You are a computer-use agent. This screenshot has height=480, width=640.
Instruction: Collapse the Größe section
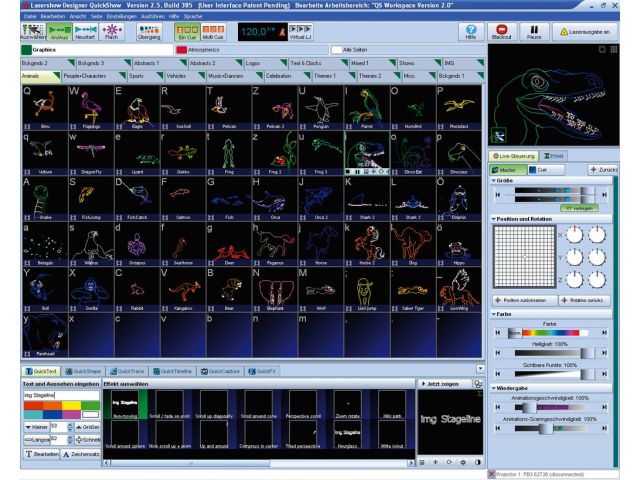(x=493, y=180)
